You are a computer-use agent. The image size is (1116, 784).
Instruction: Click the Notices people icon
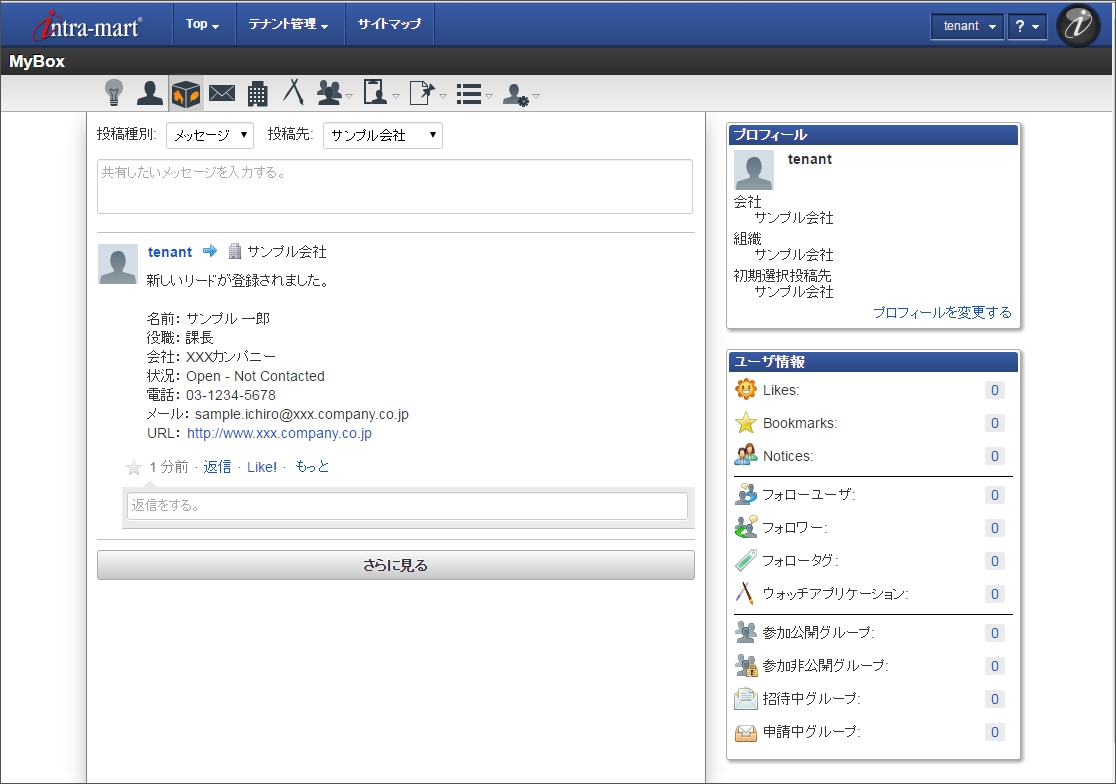pyautogui.click(x=746, y=455)
